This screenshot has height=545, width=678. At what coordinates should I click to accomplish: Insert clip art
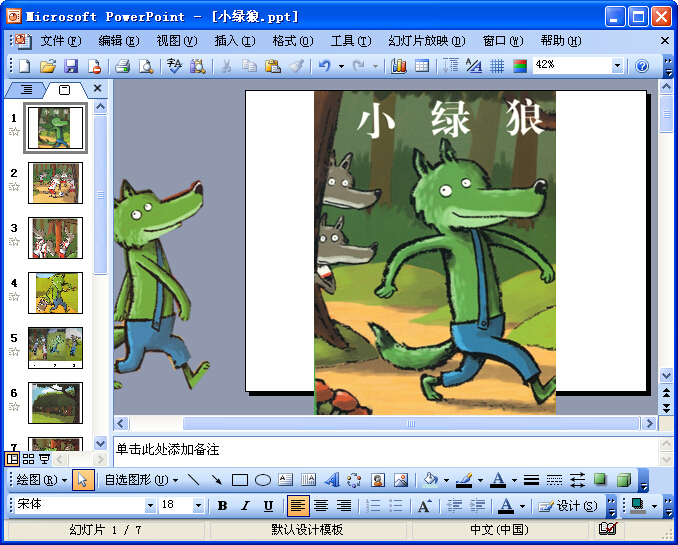[x=377, y=480]
